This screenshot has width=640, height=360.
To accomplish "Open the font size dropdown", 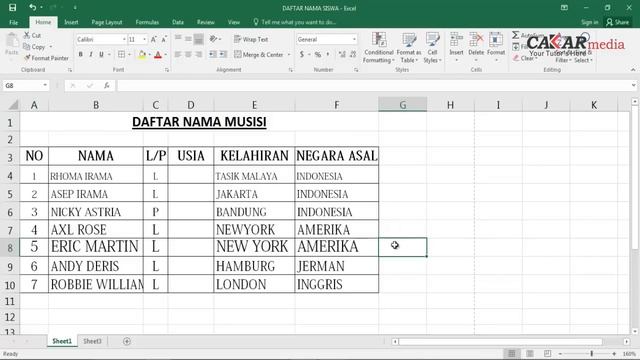I will click(x=144, y=40).
